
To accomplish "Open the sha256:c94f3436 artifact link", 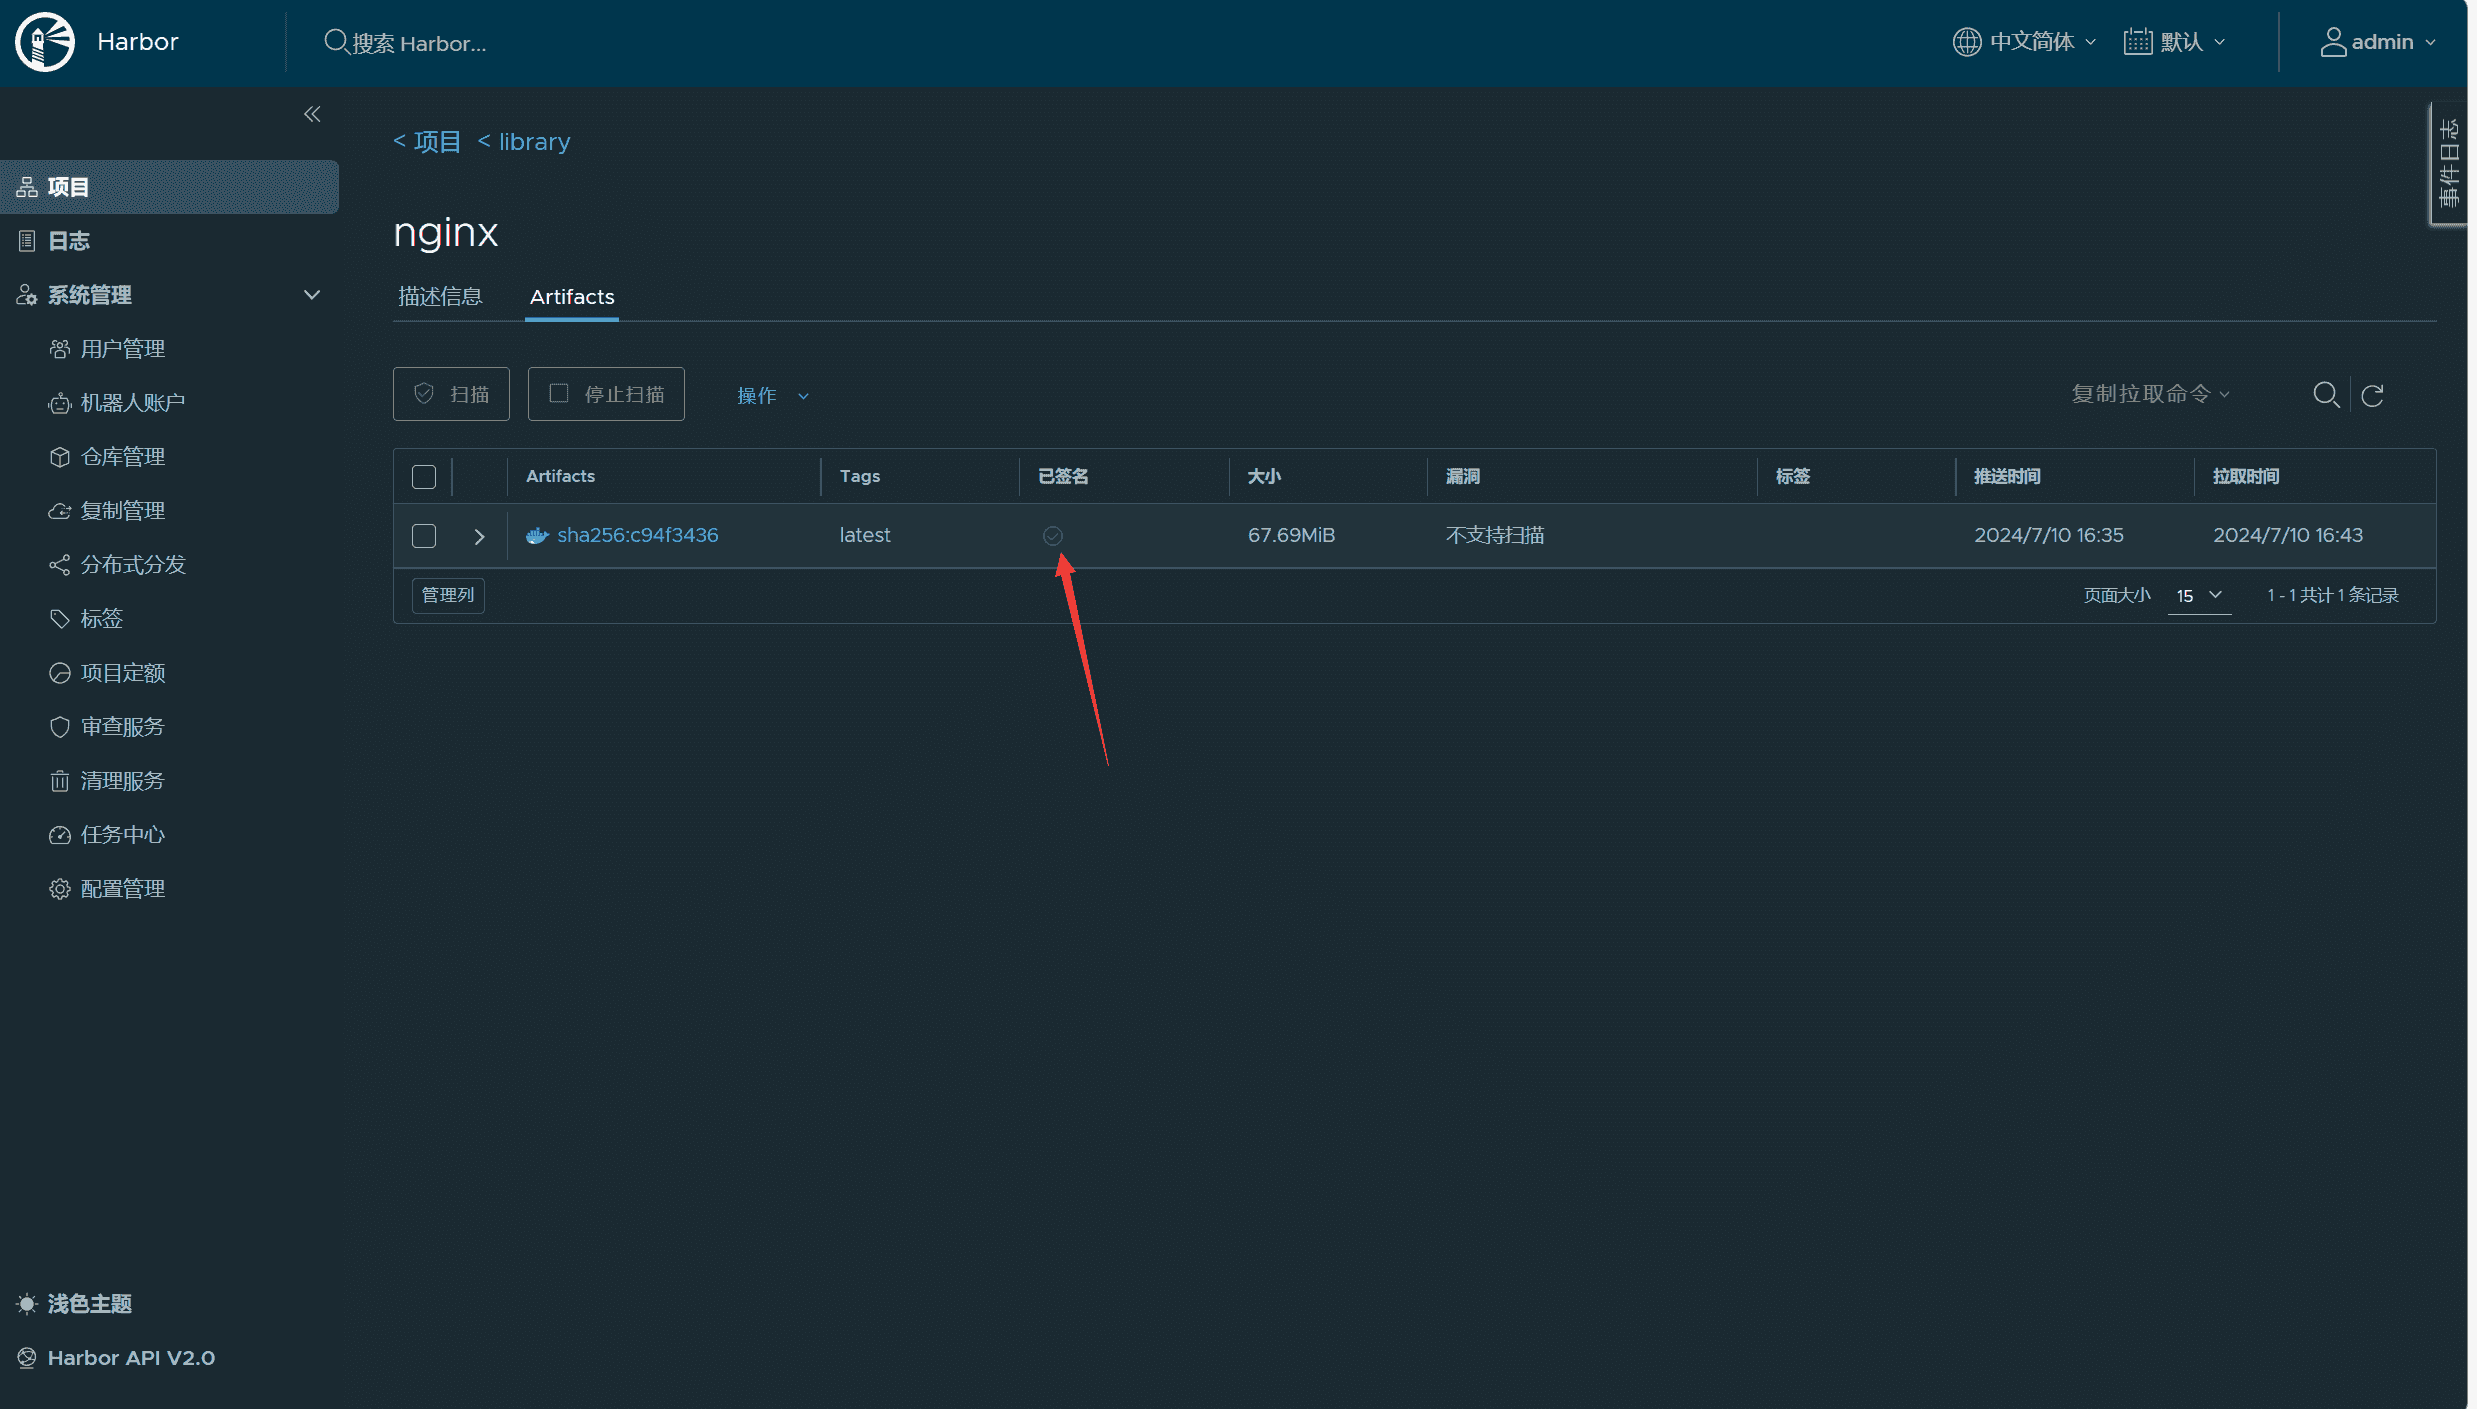I will (x=637, y=536).
